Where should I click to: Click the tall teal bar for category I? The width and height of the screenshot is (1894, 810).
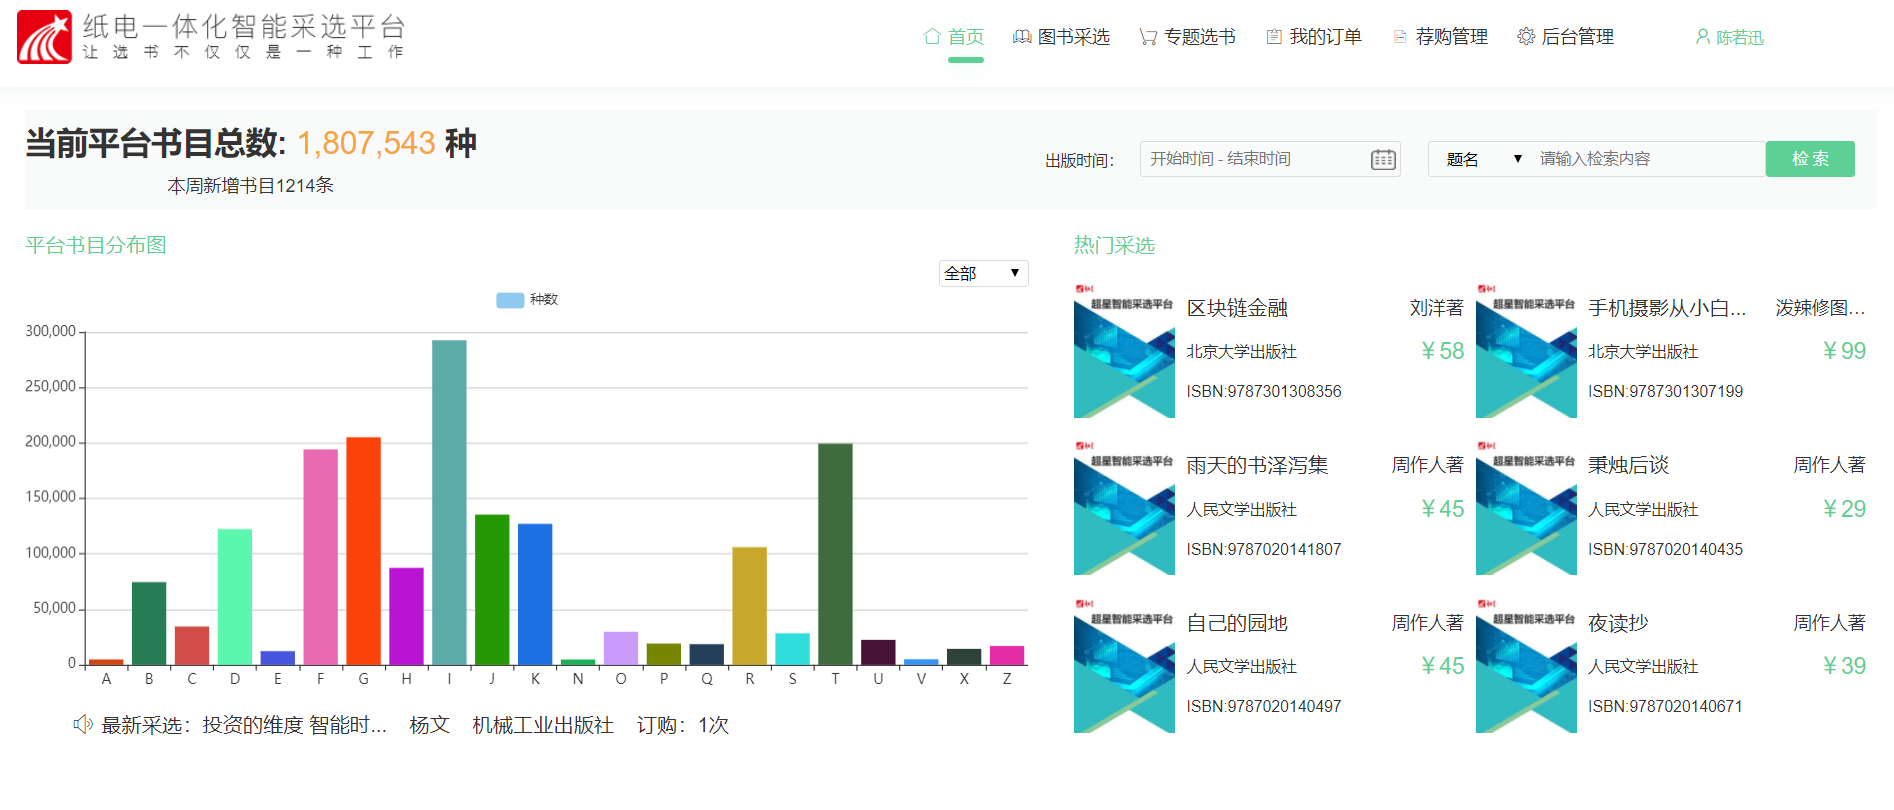click(x=449, y=500)
